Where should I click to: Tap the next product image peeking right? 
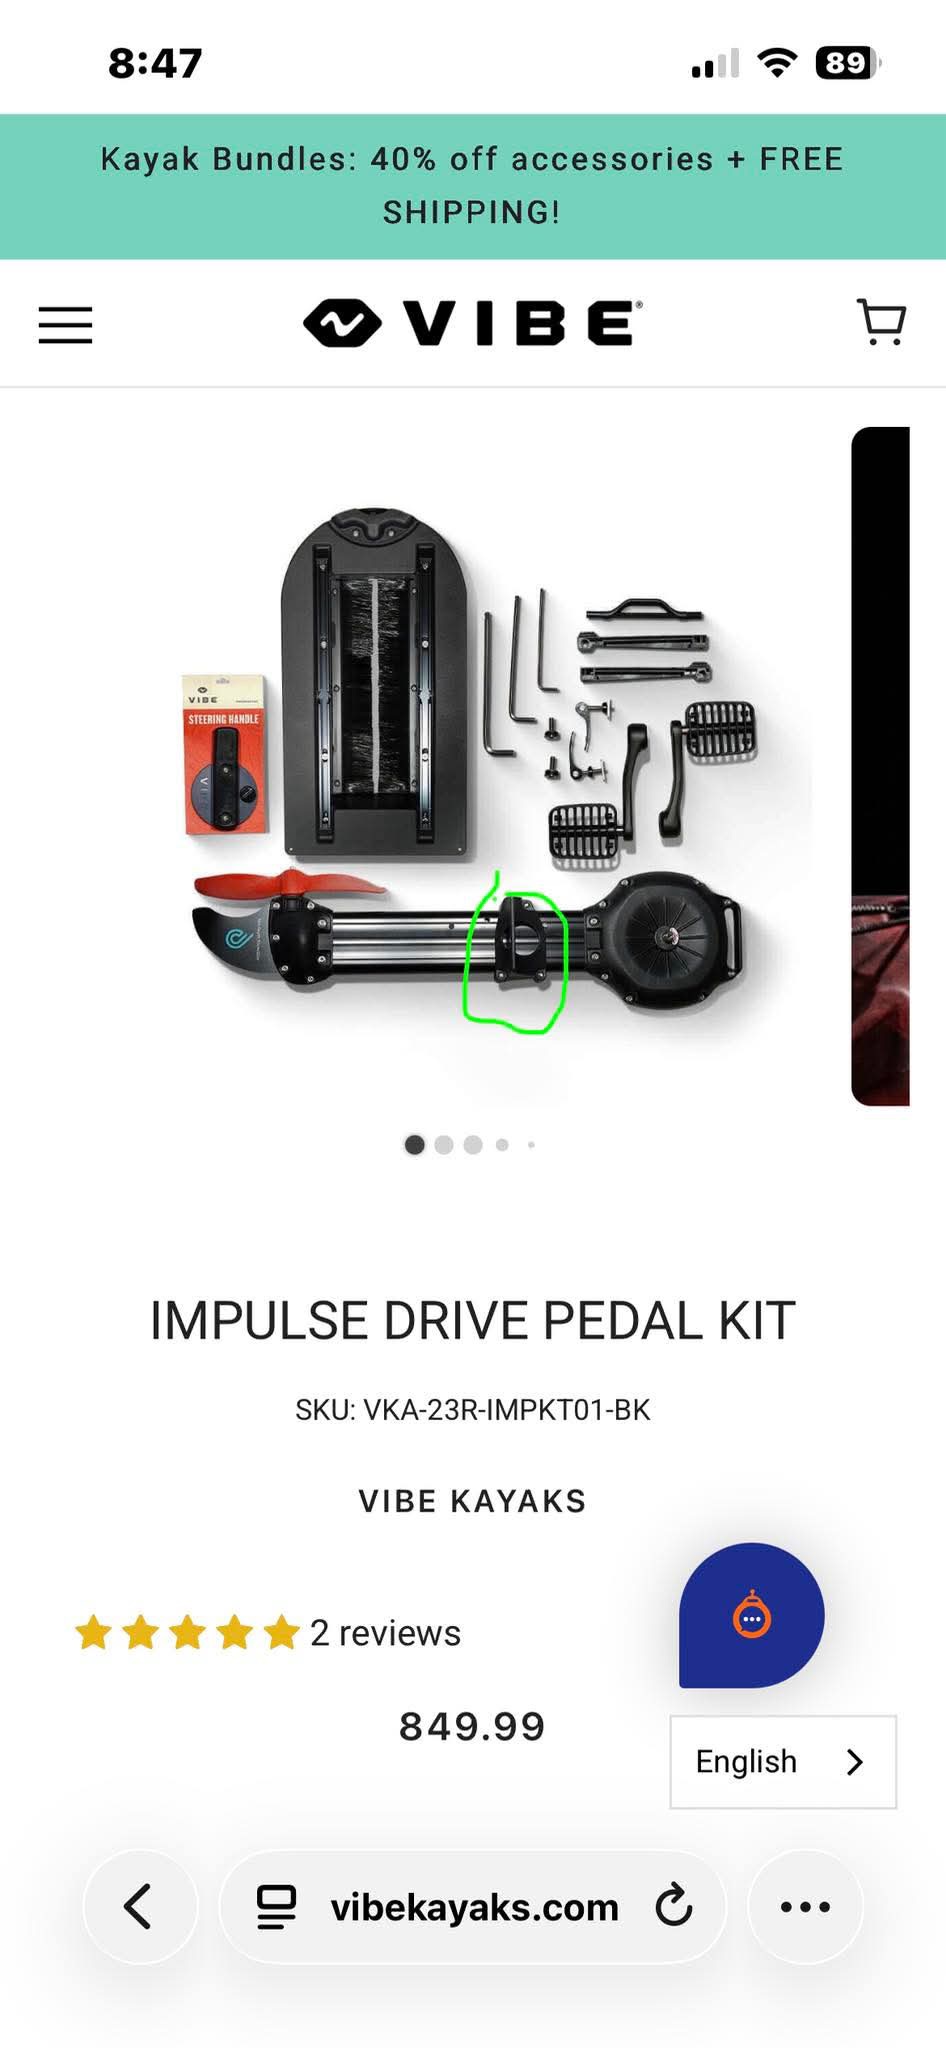(x=880, y=766)
